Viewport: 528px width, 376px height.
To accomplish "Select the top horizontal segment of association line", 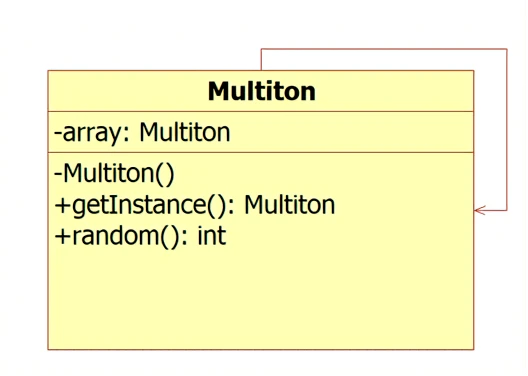I will [384, 49].
